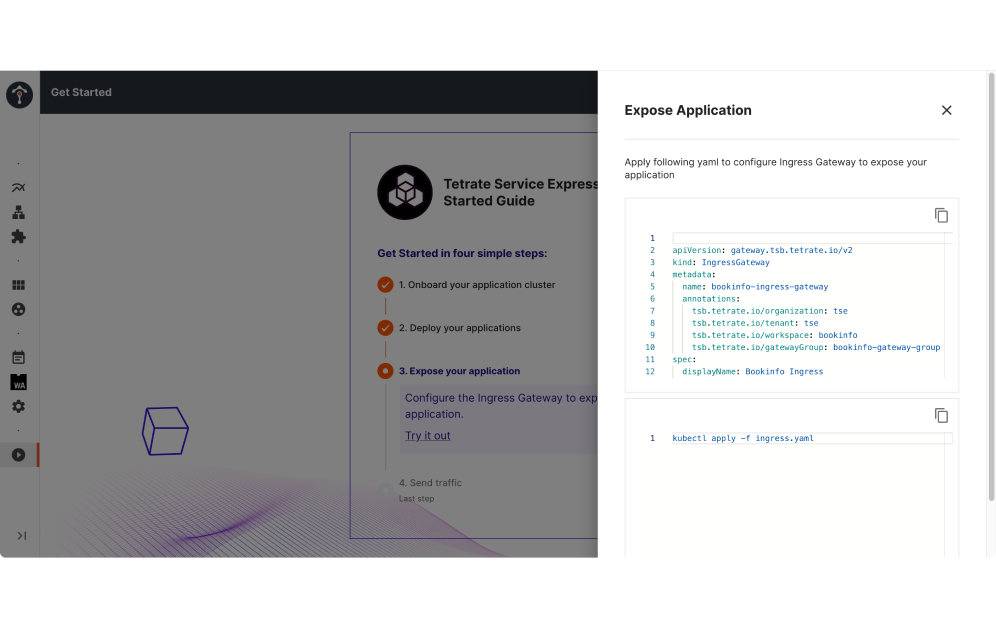The width and height of the screenshot is (996, 628).
Task: Click the tsb.tetrate.io/organization: tse line
Action: [x=769, y=311]
